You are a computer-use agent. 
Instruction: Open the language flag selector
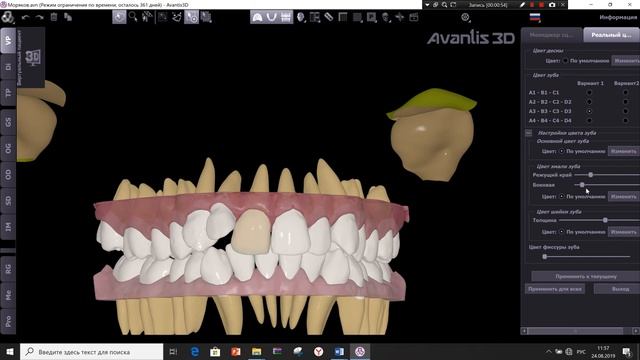[x=535, y=18]
